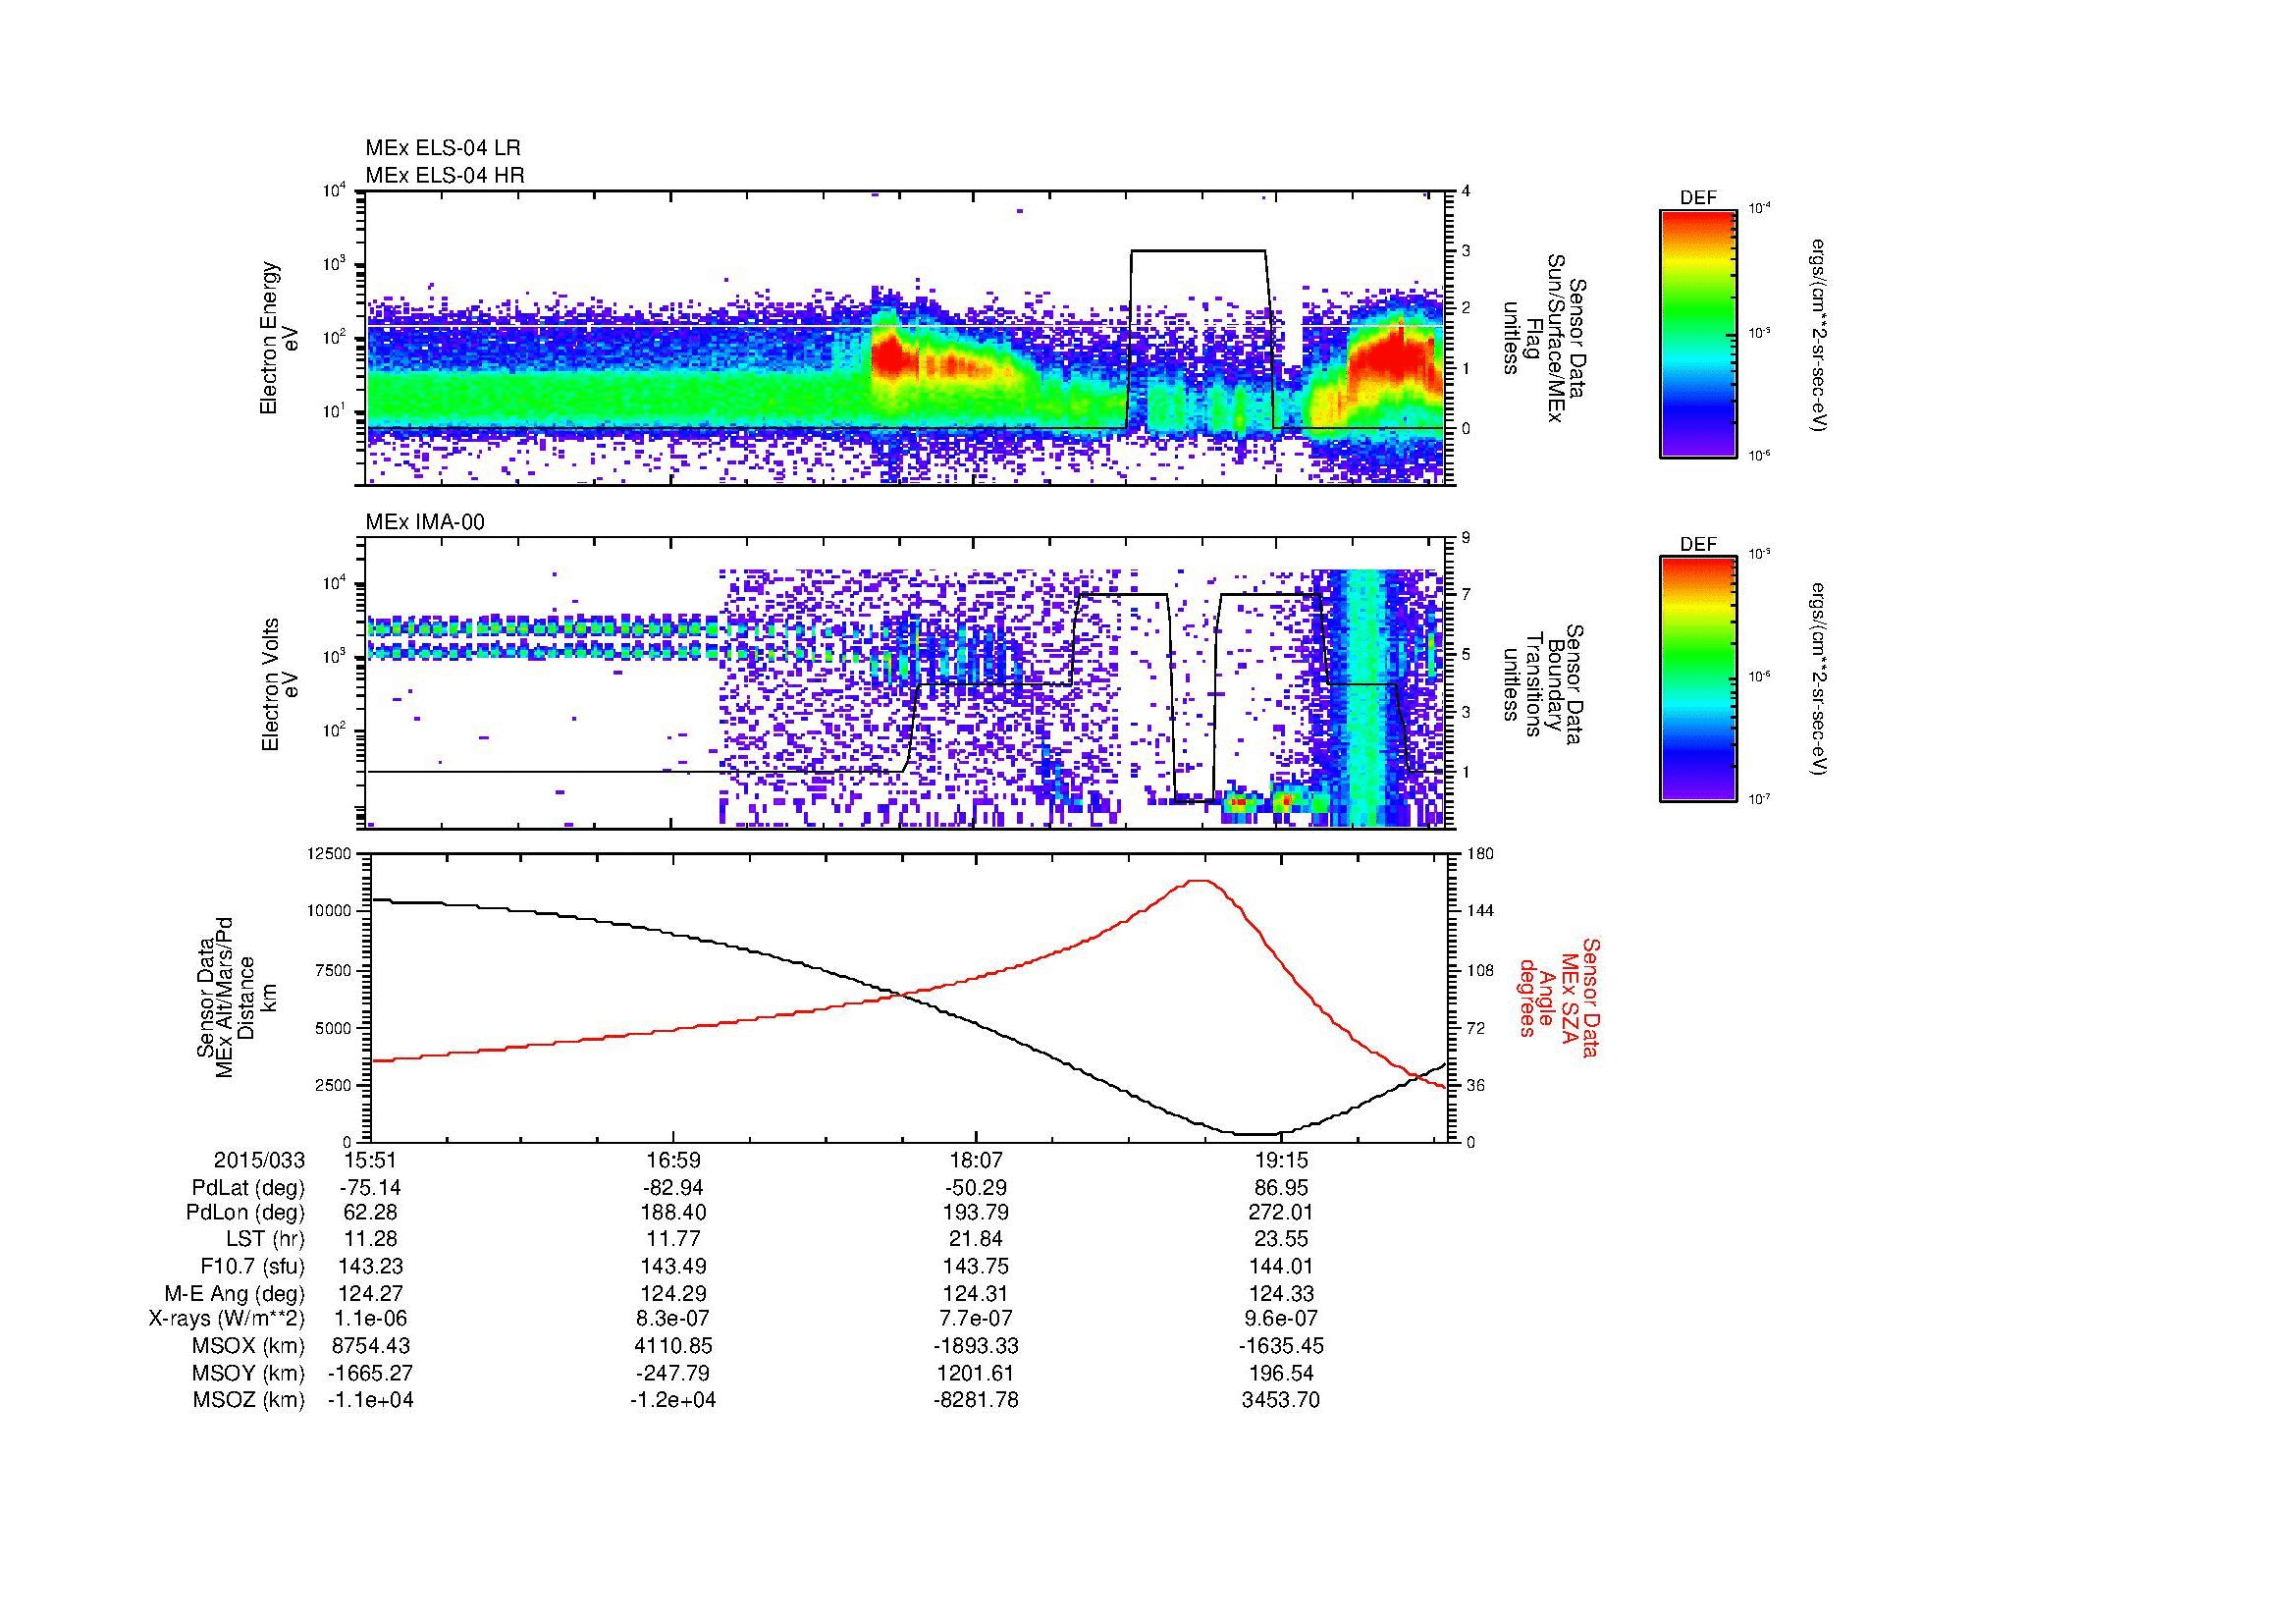
Task: Click the LST value '23.55'
Action: pyautogui.click(x=1281, y=1240)
